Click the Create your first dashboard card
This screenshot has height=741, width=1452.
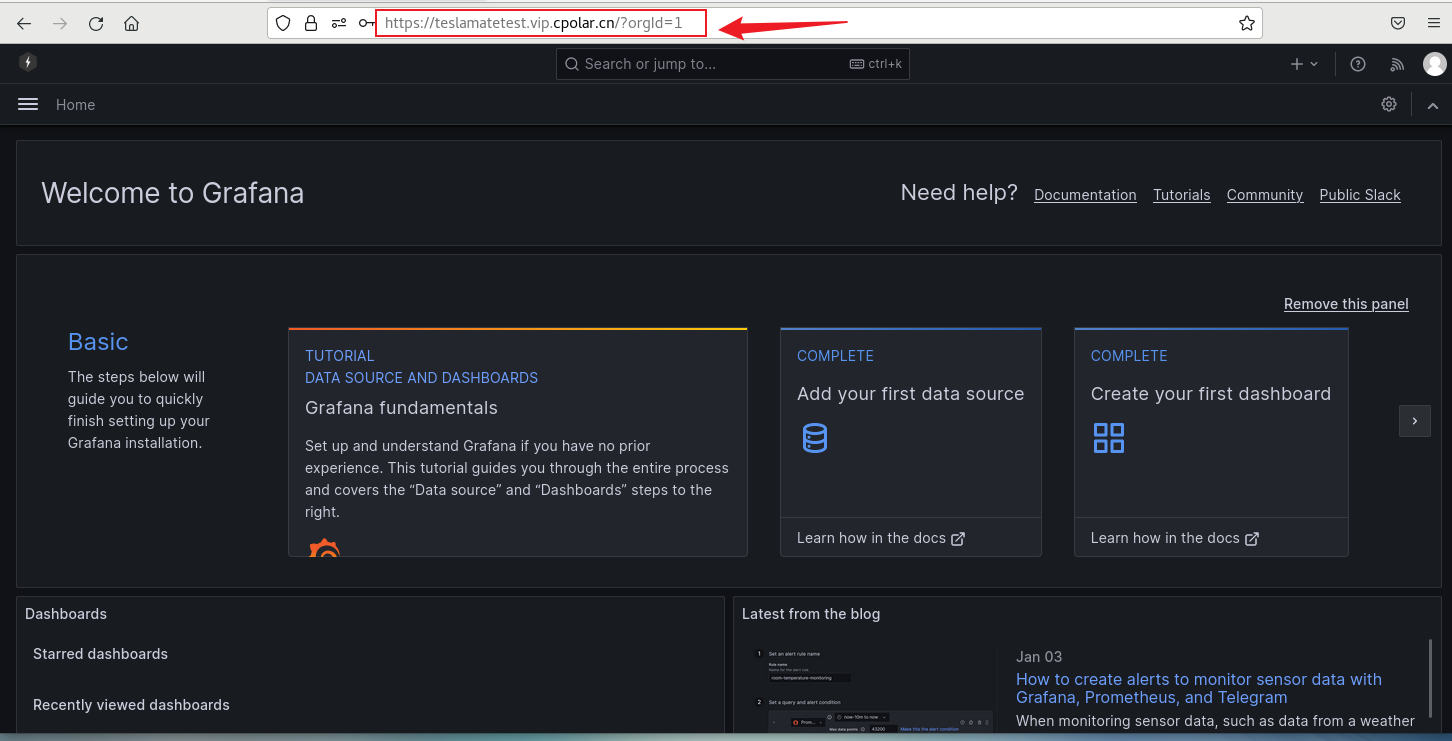(1211, 442)
